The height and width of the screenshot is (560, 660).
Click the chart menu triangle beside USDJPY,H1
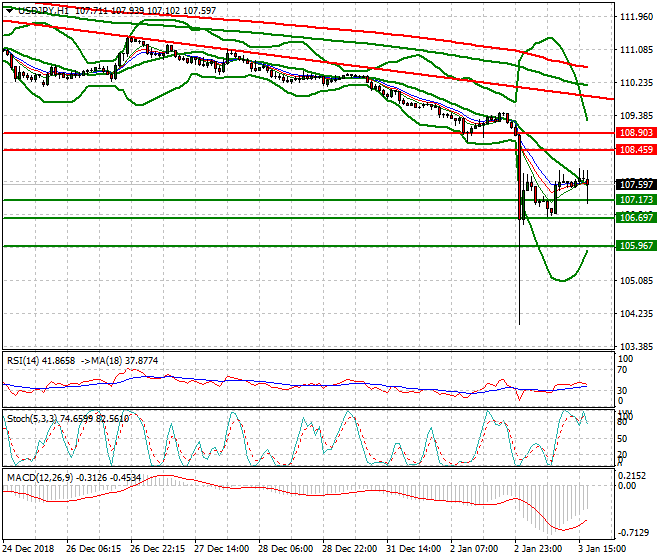9,11
